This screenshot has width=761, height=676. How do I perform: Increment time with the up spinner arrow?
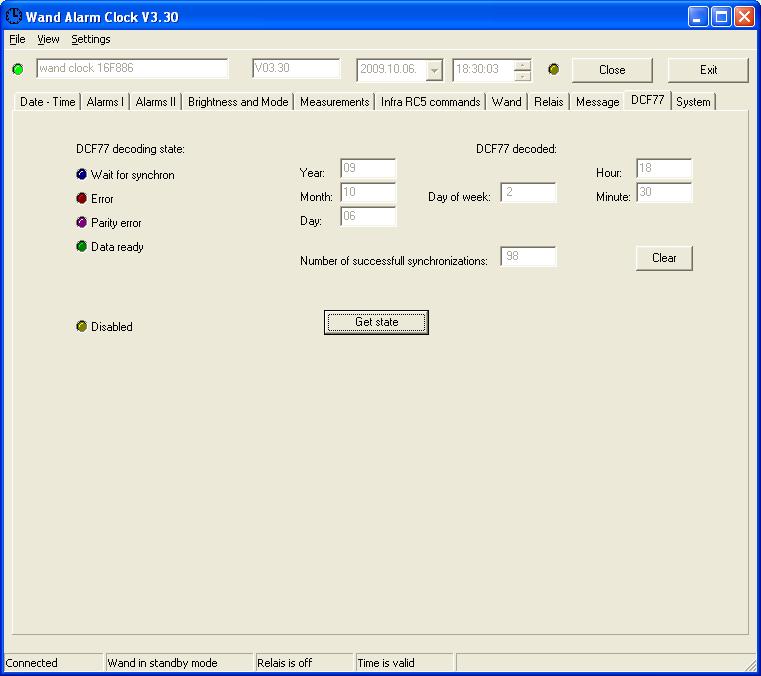tap(522, 65)
